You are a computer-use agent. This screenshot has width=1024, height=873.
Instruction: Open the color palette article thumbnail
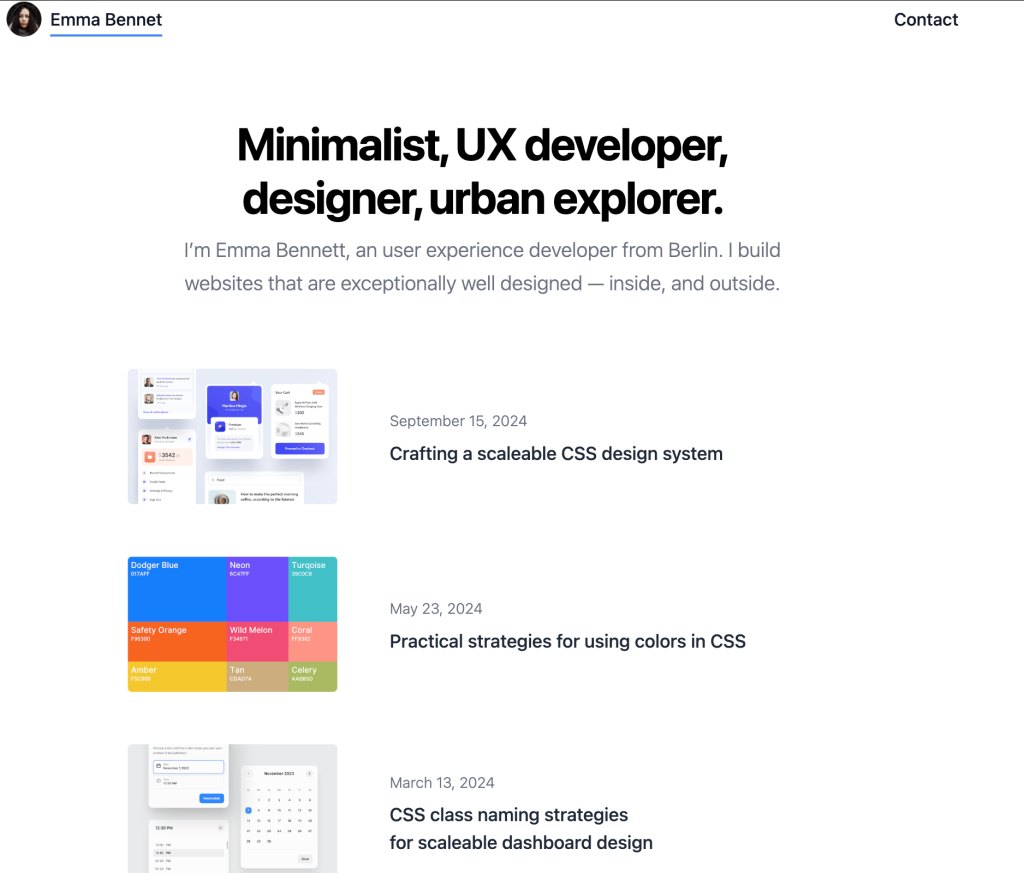[232, 624]
